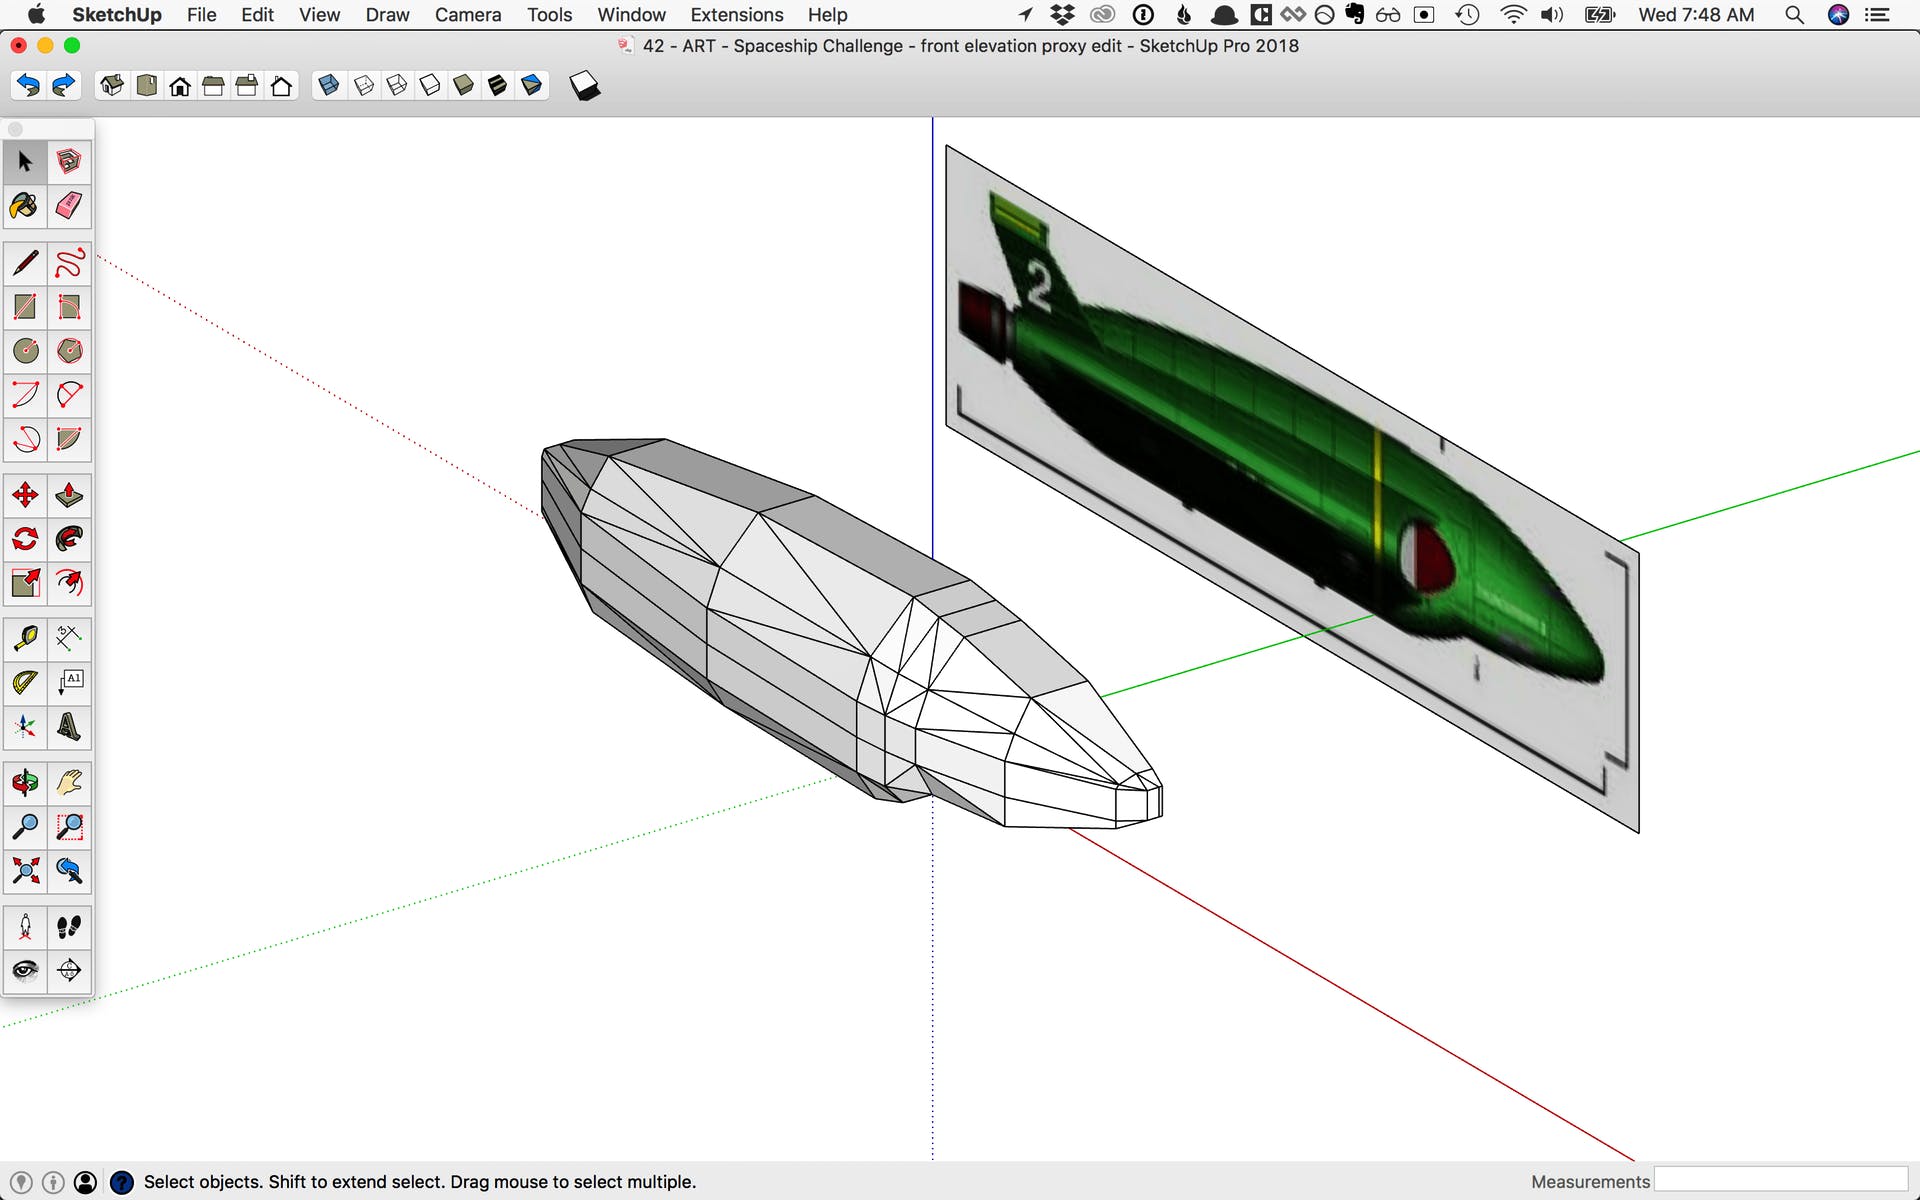The image size is (1920, 1200).
Task: Select the Rotate tool
Action: 25,539
